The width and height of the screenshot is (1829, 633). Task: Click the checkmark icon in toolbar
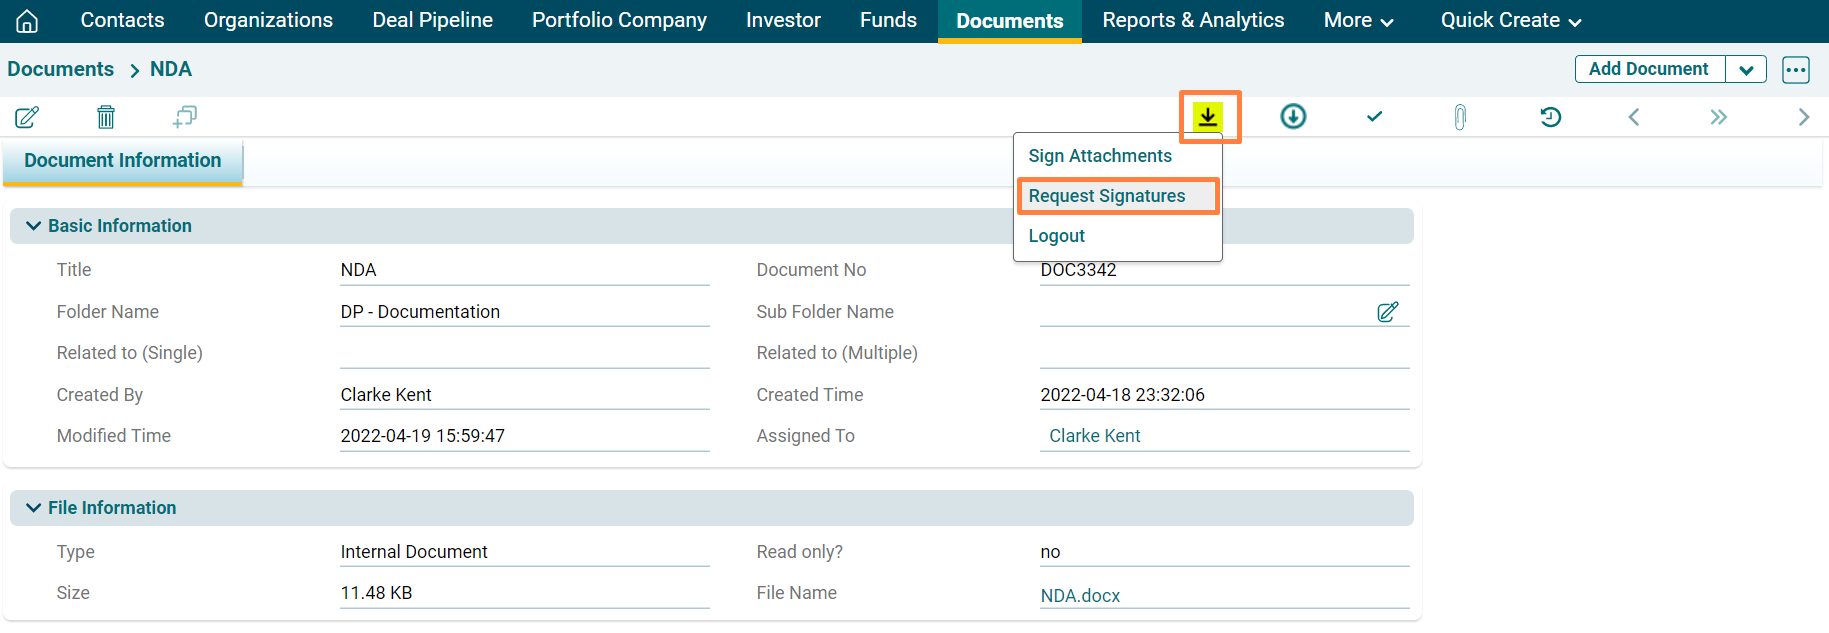pos(1375,117)
